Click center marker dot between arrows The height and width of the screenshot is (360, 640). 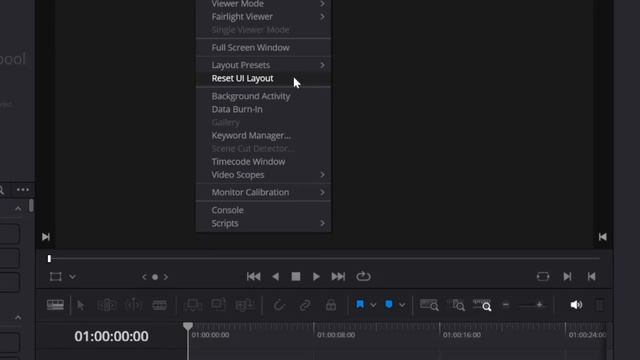155,277
